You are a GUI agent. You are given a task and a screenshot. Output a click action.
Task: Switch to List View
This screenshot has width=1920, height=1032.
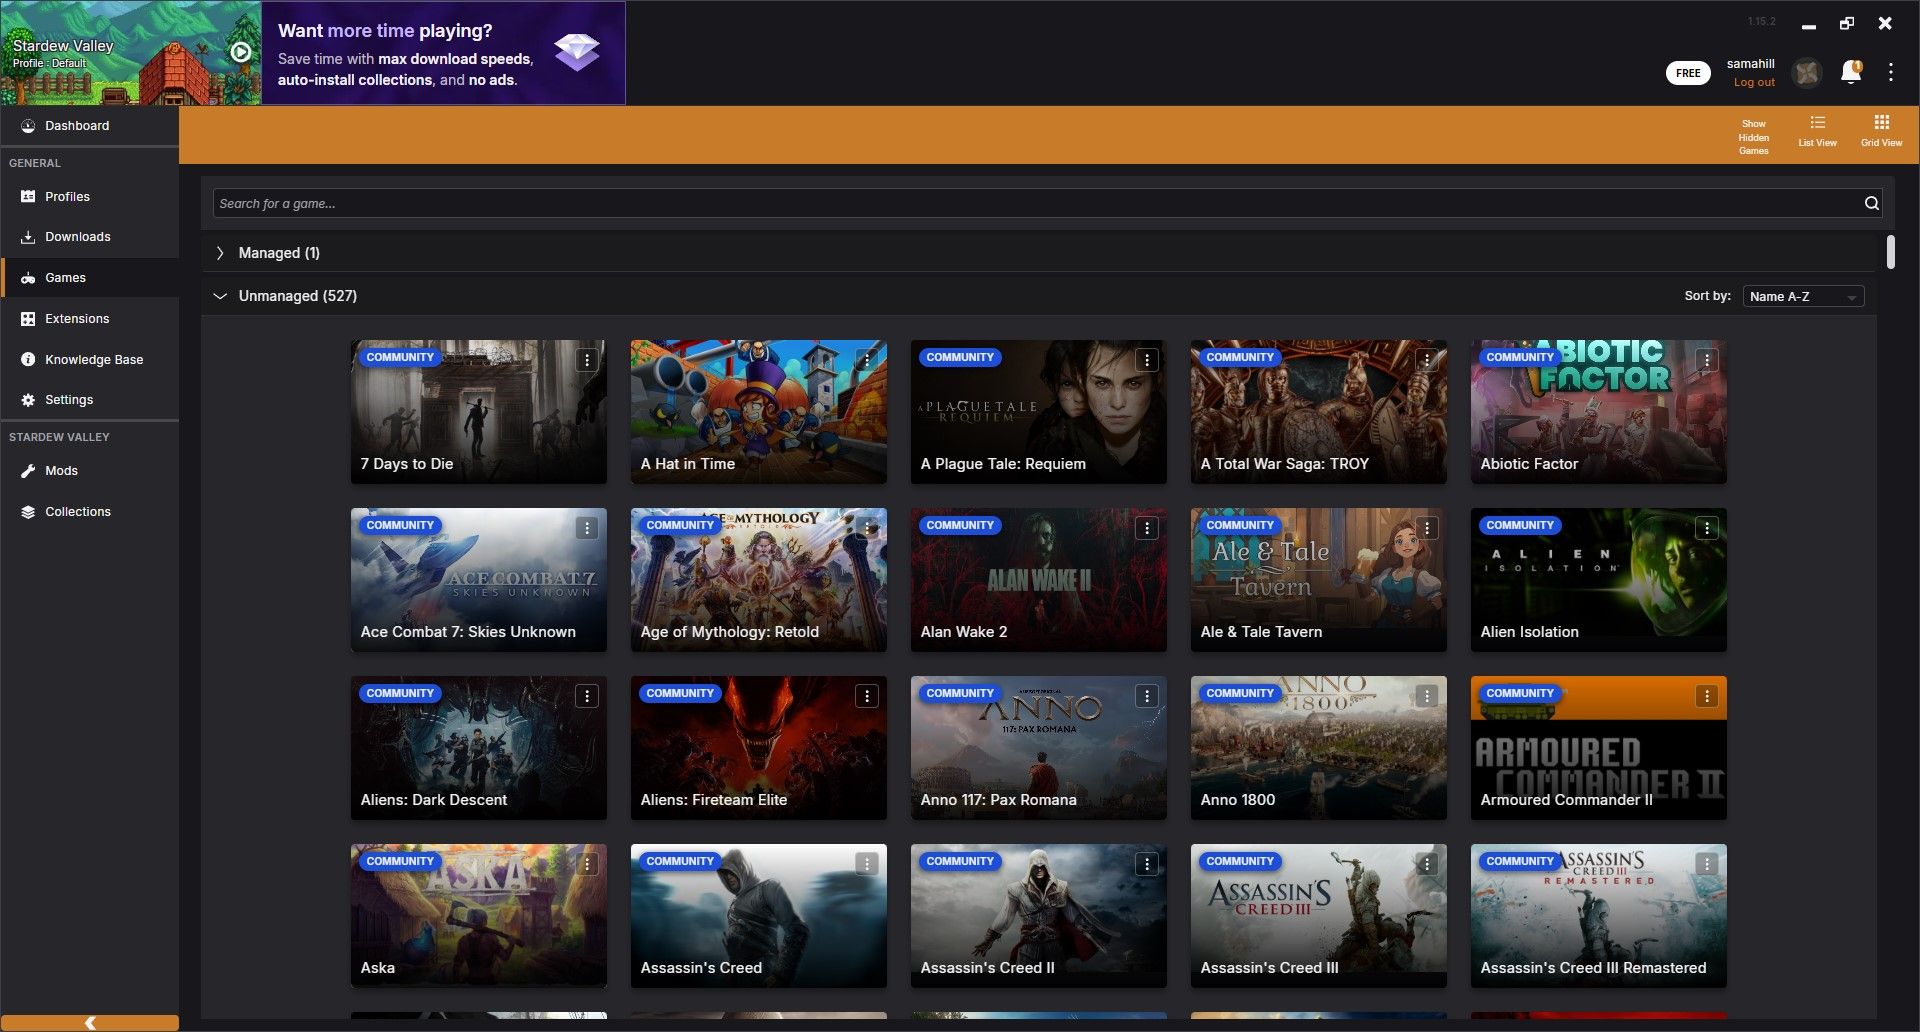point(1816,130)
